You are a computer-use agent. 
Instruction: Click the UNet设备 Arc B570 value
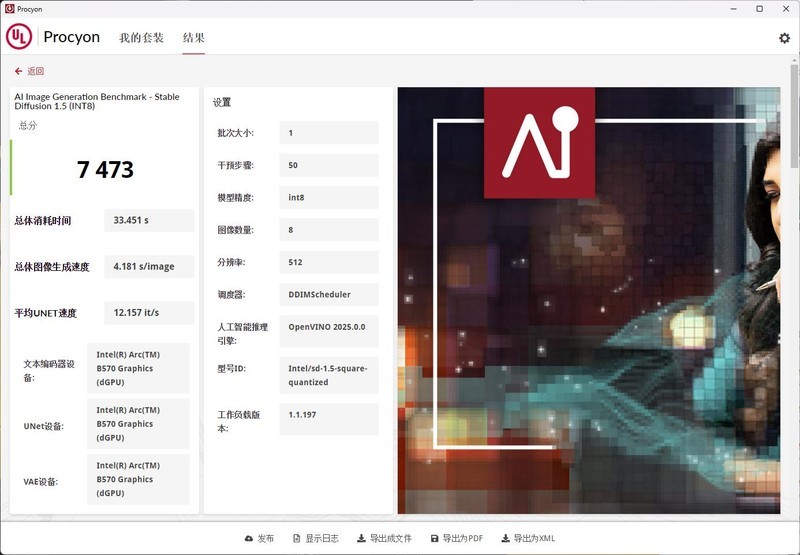click(x=138, y=423)
